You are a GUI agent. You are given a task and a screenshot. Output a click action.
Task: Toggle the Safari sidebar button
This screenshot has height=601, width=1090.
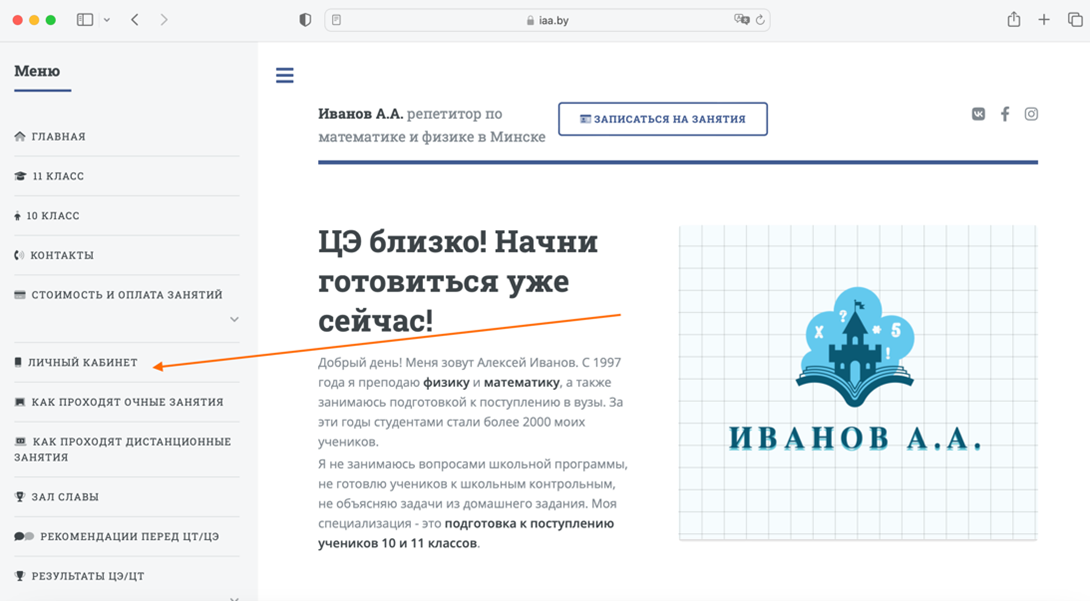coord(85,20)
